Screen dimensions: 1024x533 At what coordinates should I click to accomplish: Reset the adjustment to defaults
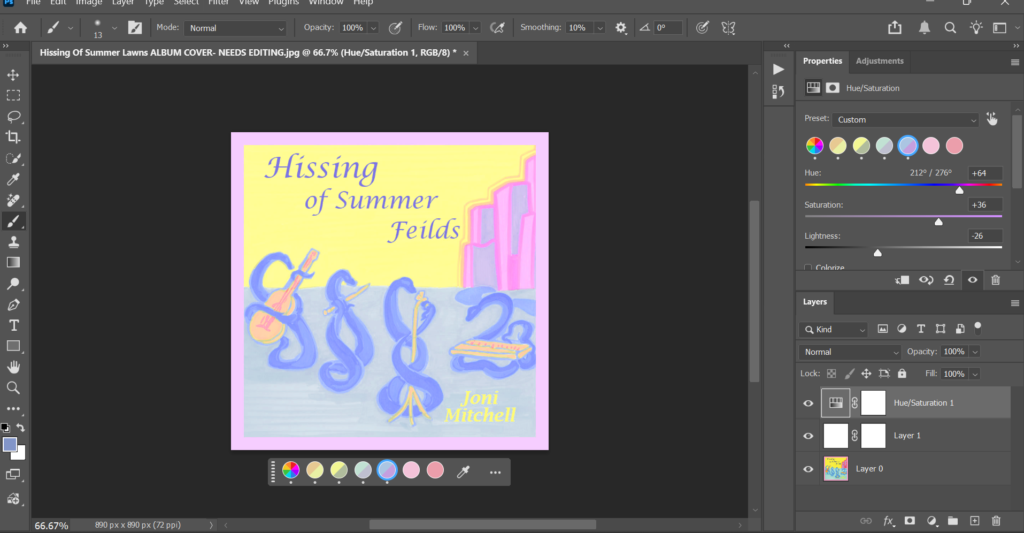[x=949, y=280]
